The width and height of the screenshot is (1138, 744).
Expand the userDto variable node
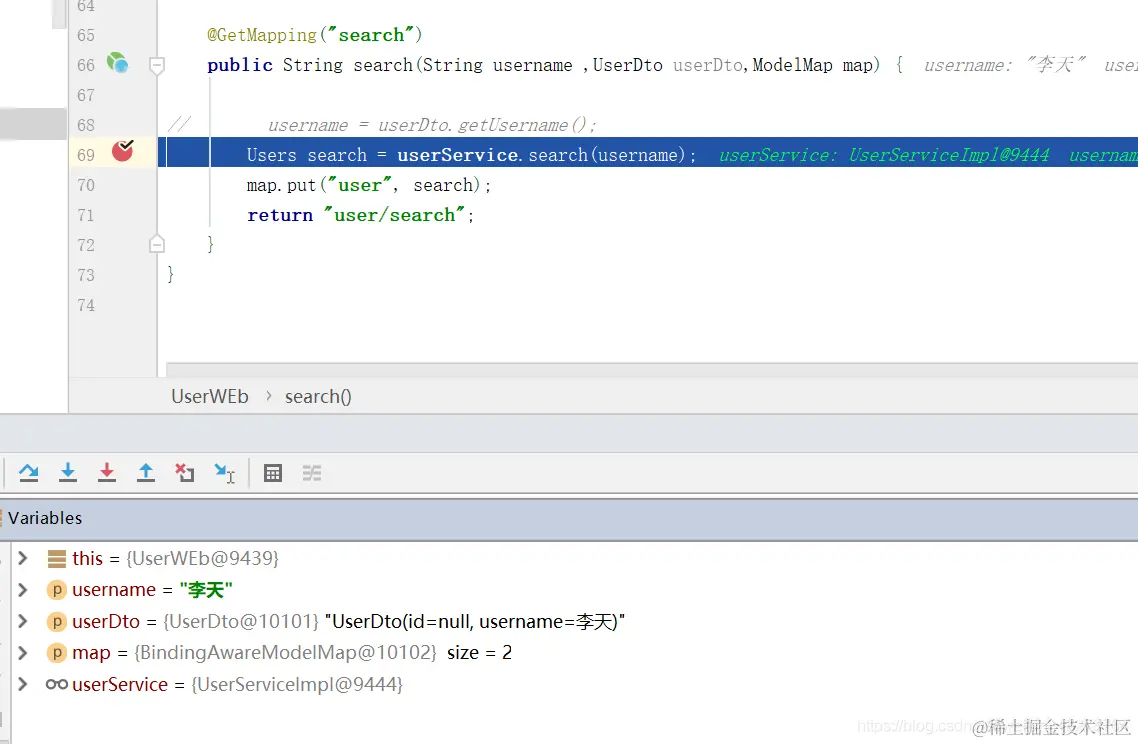point(22,621)
